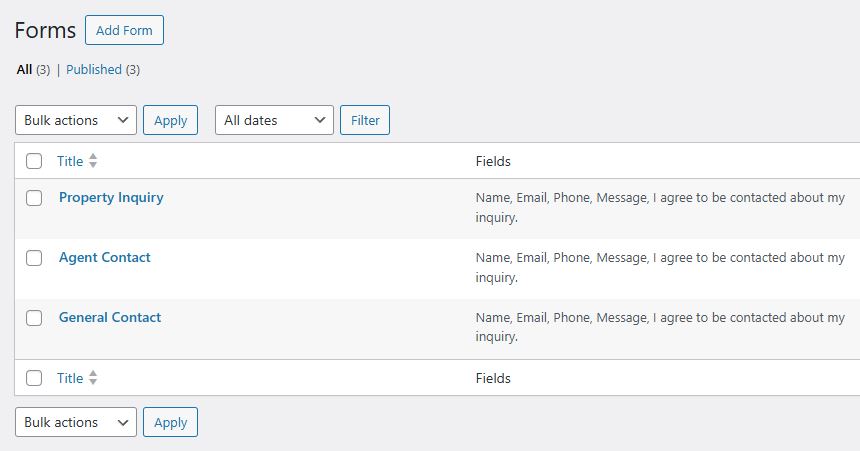Open the Property Inquiry form
860x451 pixels.
(111, 198)
